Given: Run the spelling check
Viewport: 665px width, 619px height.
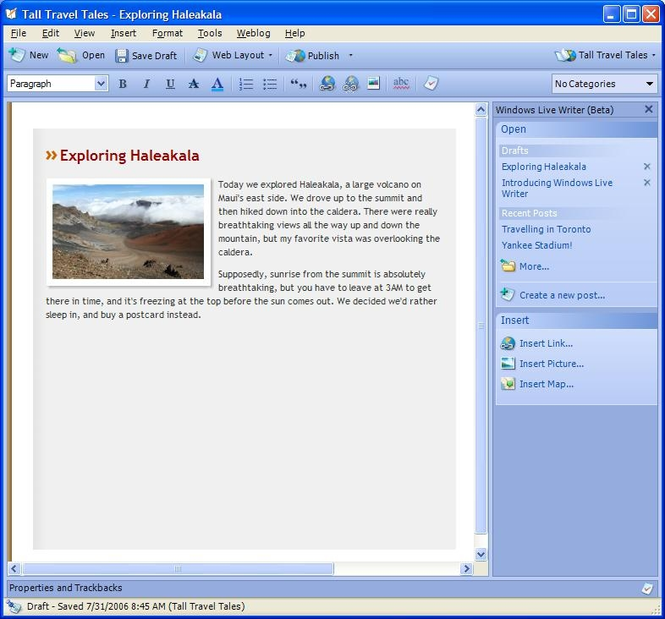Looking at the screenshot, I should pyautogui.click(x=401, y=84).
